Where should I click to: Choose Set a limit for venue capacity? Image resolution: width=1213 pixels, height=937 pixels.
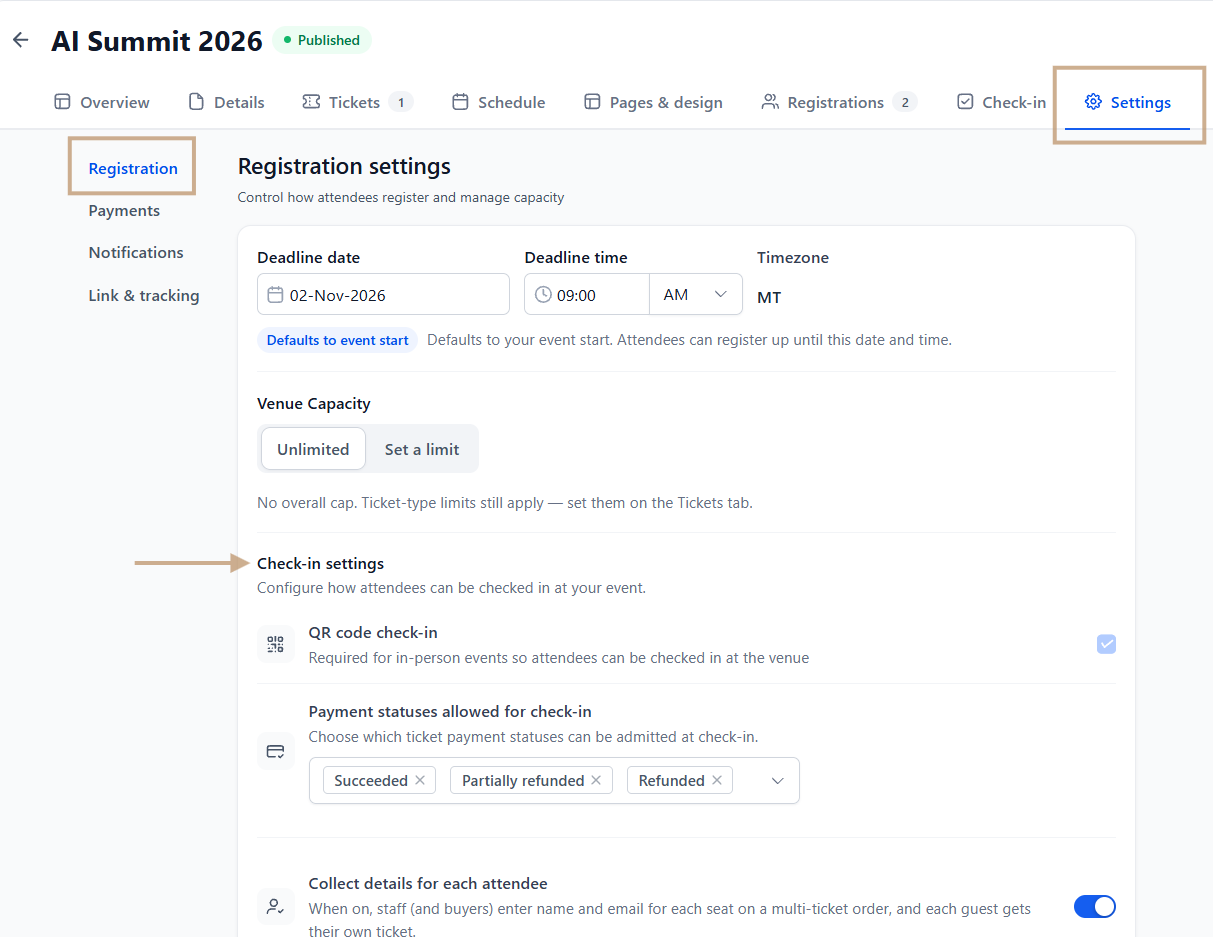422,449
